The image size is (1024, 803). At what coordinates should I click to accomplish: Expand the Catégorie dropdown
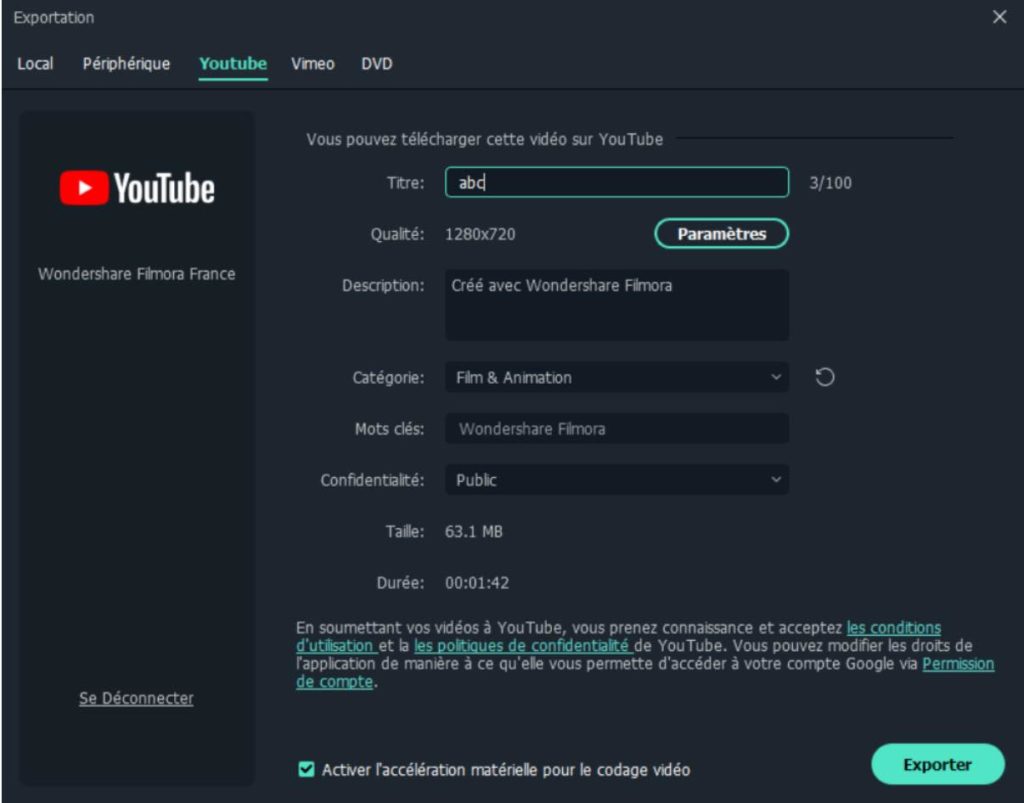click(x=616, y=377)
